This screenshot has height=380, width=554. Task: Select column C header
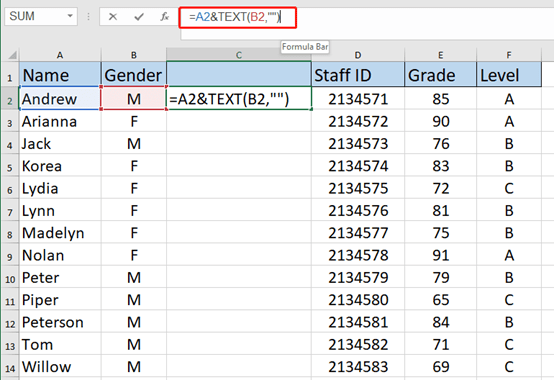(x=239, y=55)
